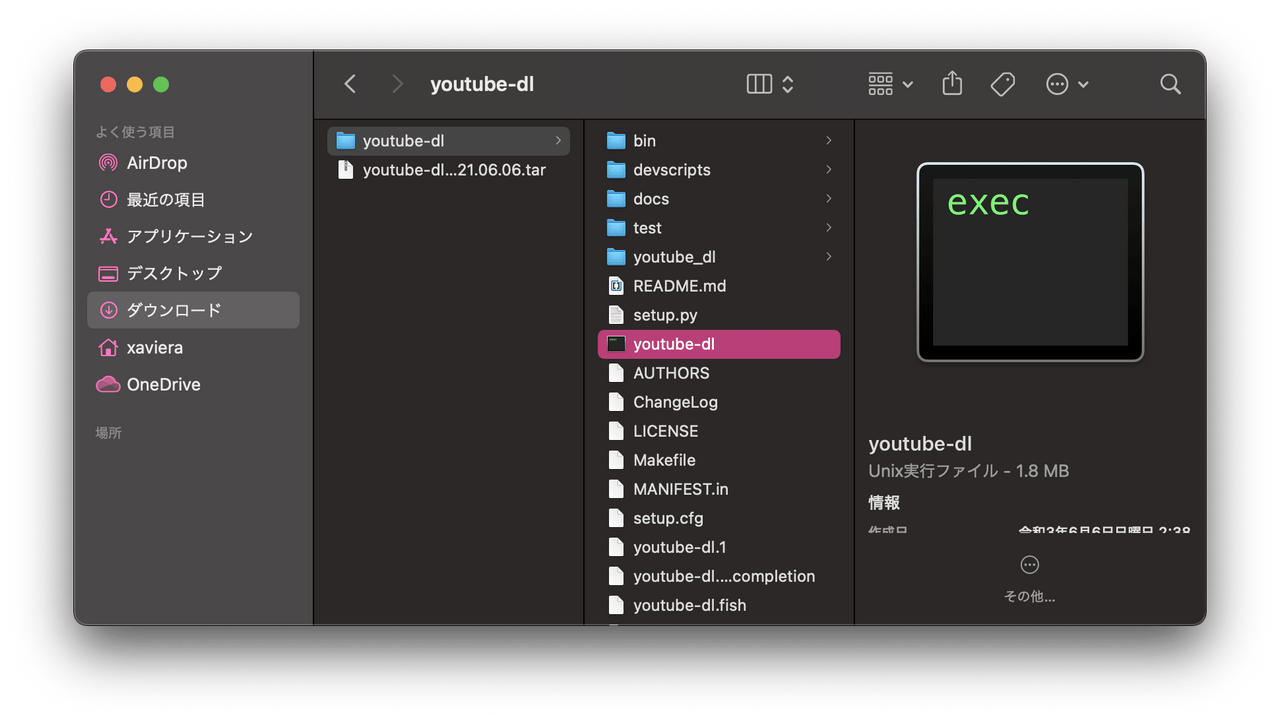
Task: Select the youtube-dl.1 file
Action: [x=719, y=547]
